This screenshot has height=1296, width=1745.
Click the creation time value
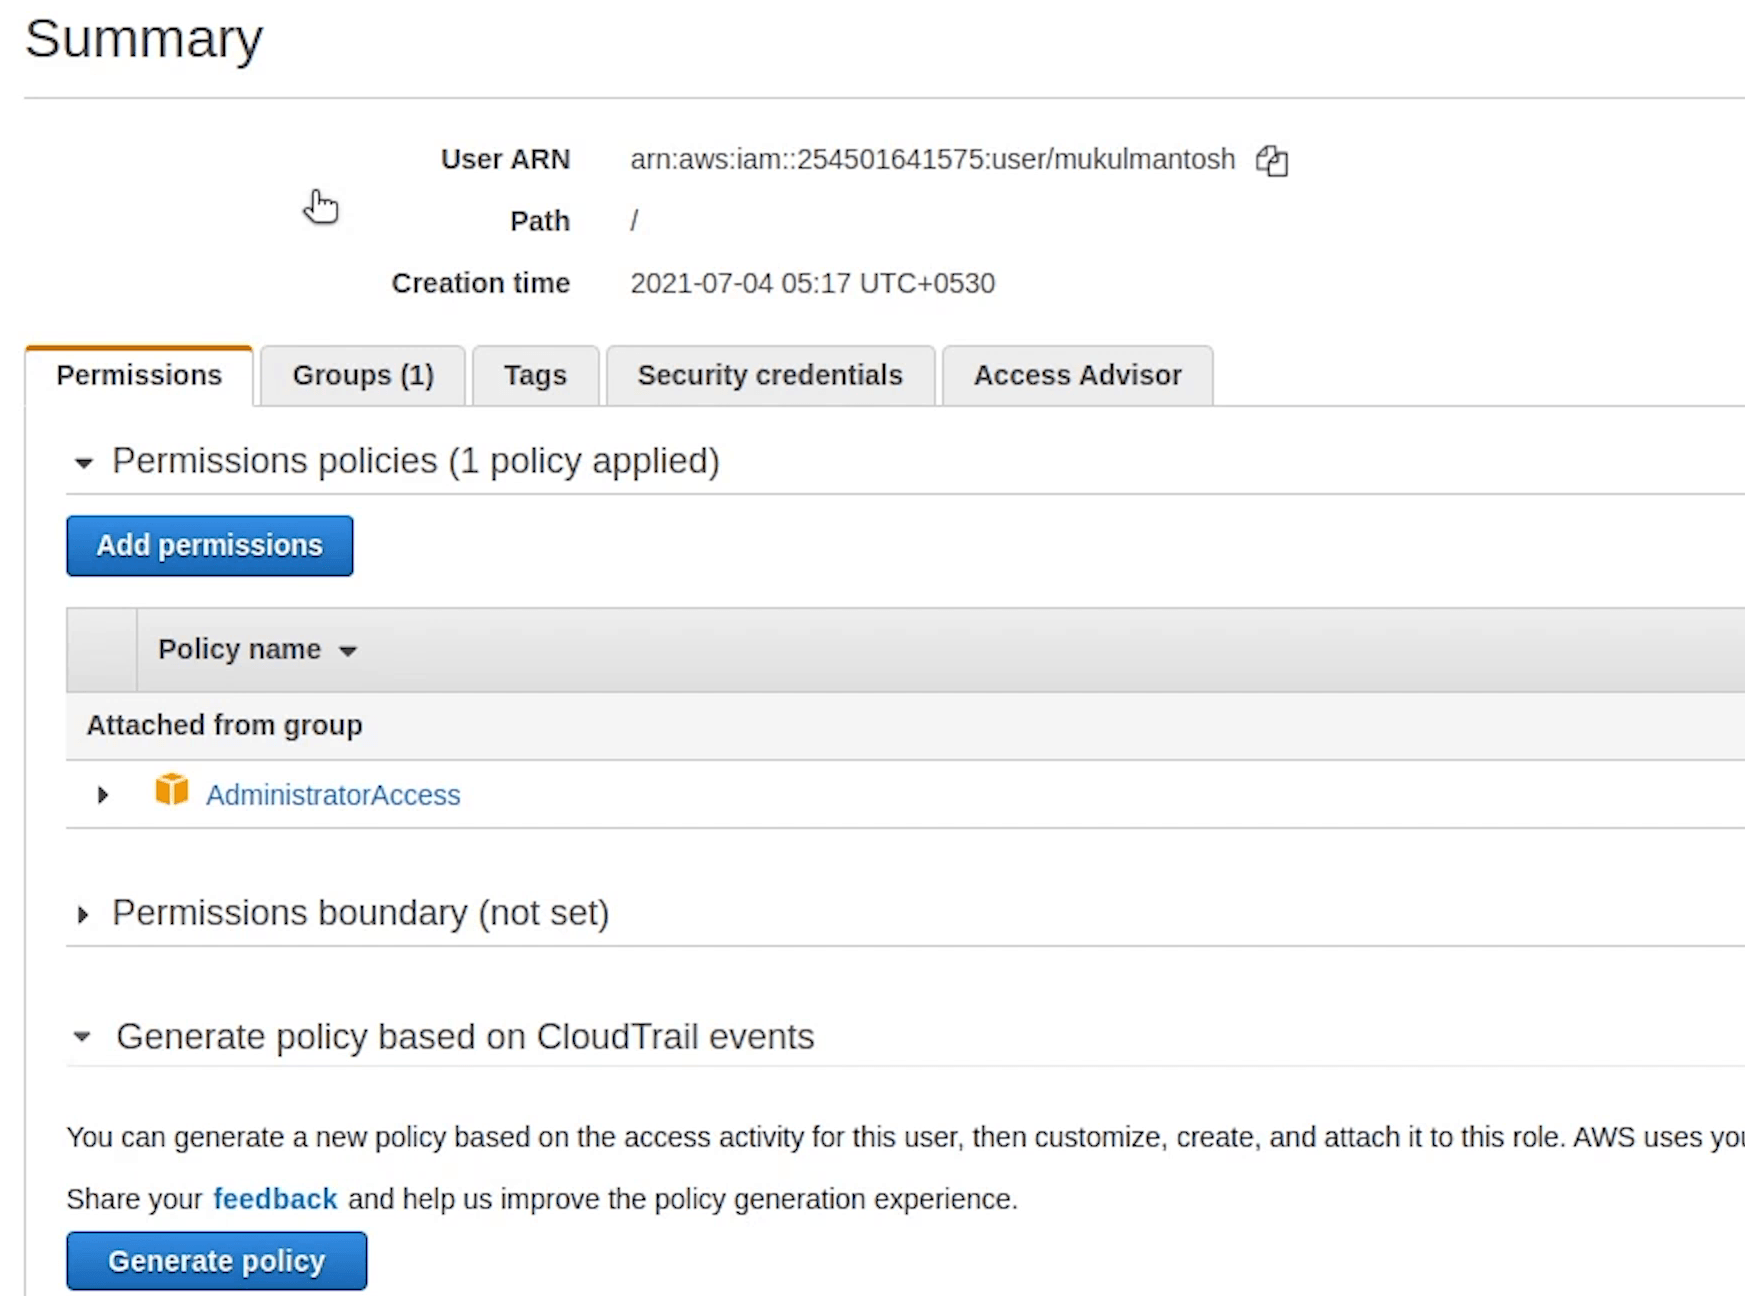(812, 284)
